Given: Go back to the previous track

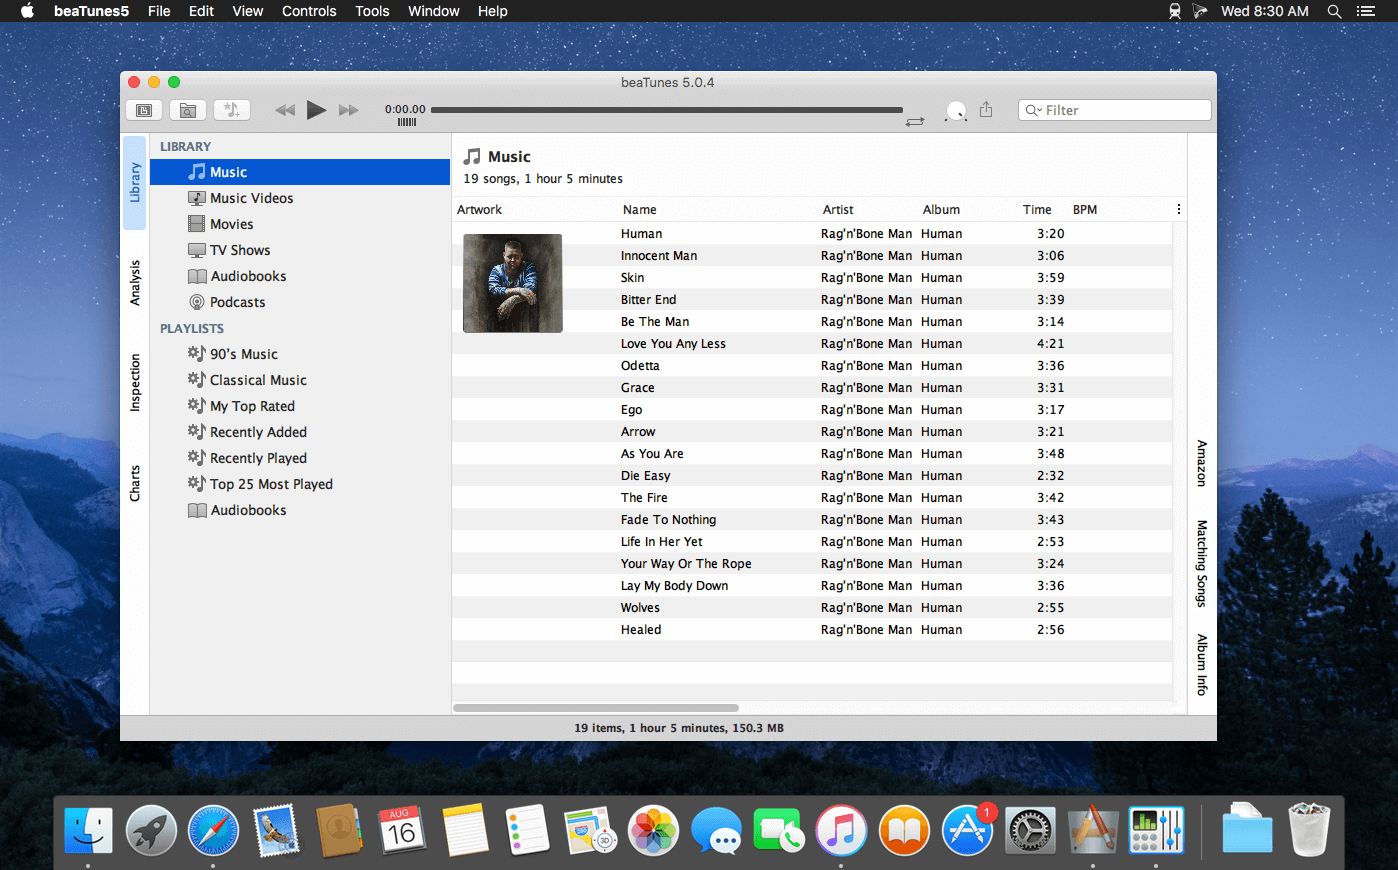Looking at the screenshot, I should 285,110.
